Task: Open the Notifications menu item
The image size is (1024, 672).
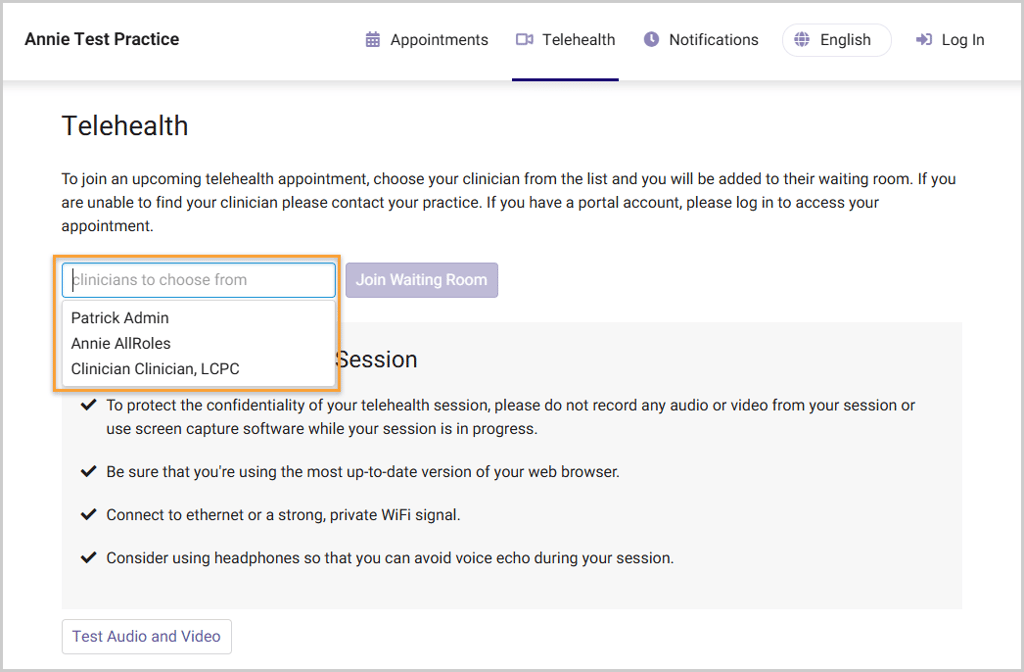Action: (713, 40)
